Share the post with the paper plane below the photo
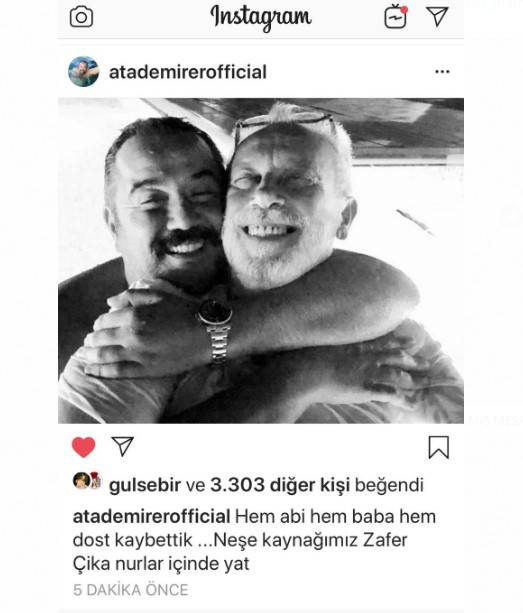The height and width of the screenshot is (613, 523). 123,446
